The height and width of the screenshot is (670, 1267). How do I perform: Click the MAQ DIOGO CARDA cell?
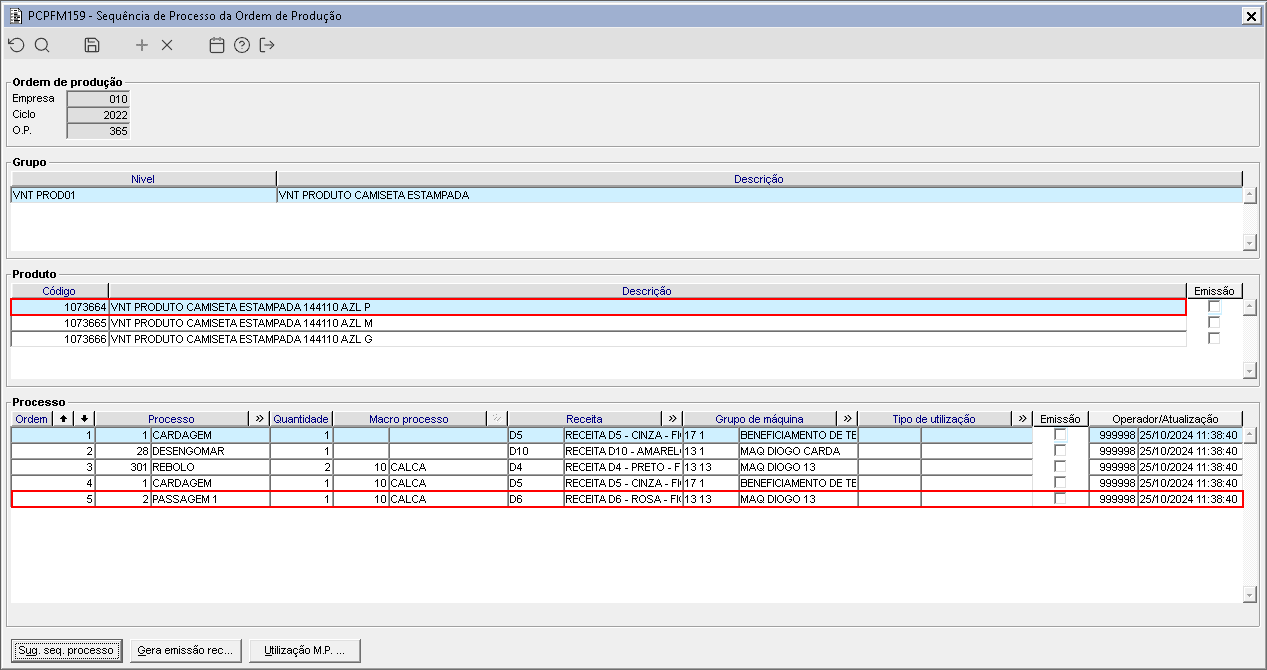click(797, 451)
